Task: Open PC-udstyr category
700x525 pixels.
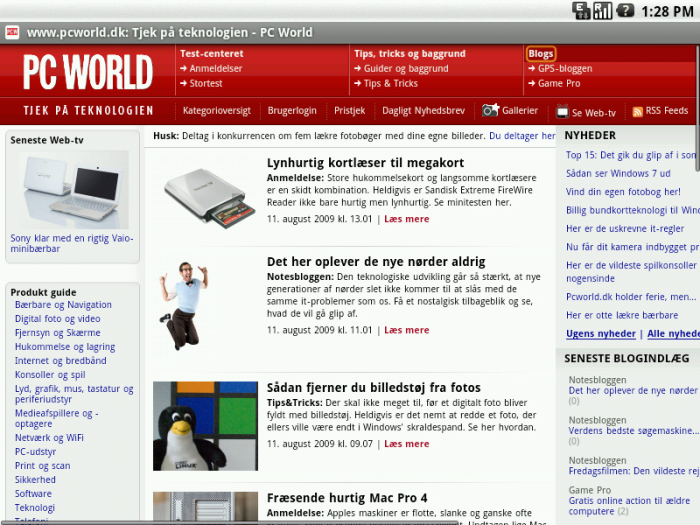Action: [35, 452]
